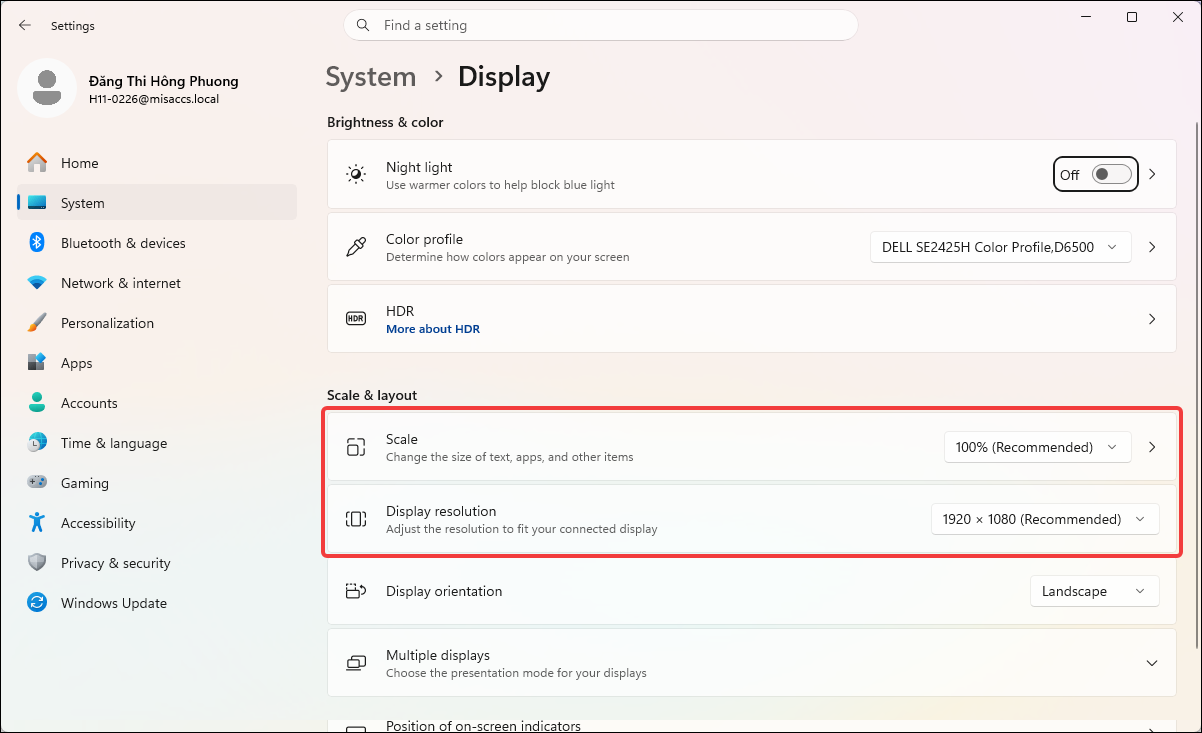Click the Brightness & color heading
The height and width of the screenshot is (733, 1202).
point(385,122)
